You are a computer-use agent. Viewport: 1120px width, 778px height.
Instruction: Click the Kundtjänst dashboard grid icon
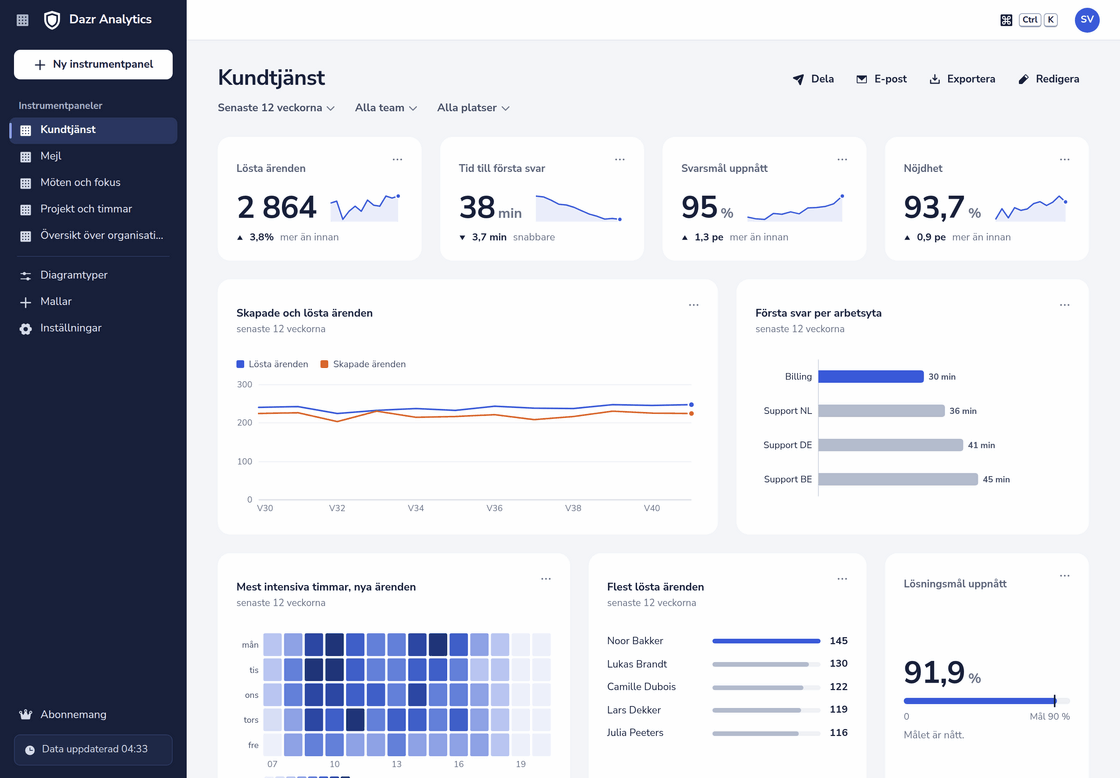(26, 130)
